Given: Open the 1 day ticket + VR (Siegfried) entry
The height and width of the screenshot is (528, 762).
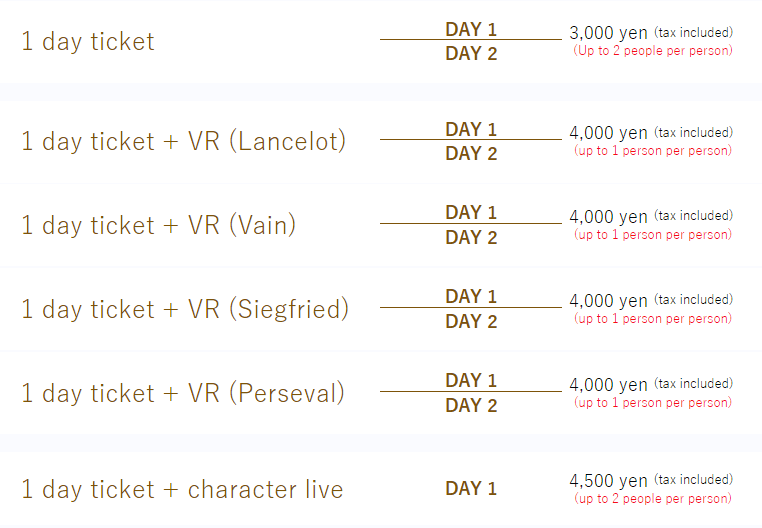Looking at the screenshot, I should point(185,309).
